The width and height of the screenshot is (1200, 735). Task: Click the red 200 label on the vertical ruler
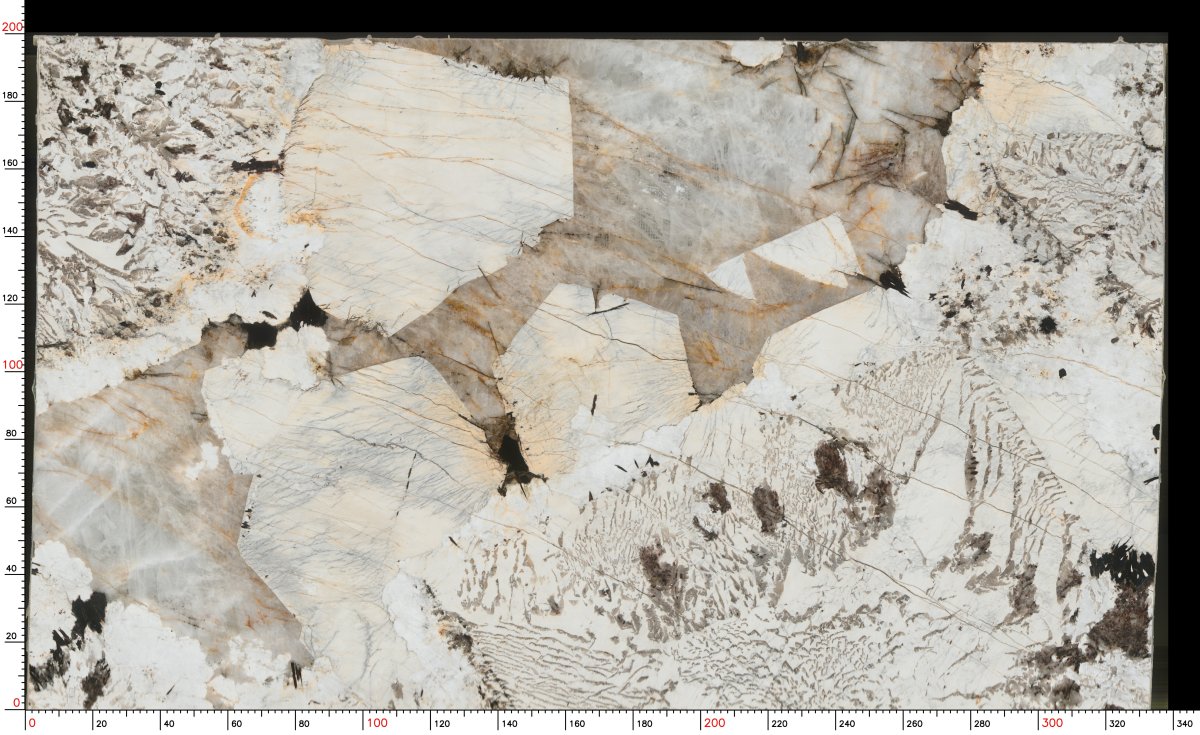click(x=12, y=28)
